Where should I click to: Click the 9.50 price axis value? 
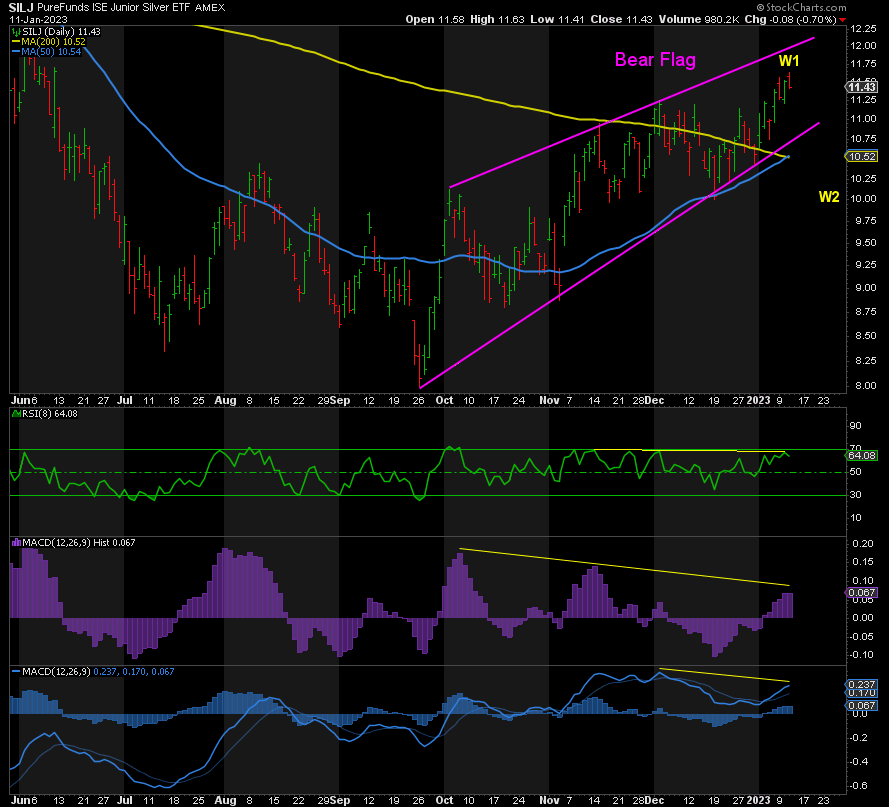(865, 243)
